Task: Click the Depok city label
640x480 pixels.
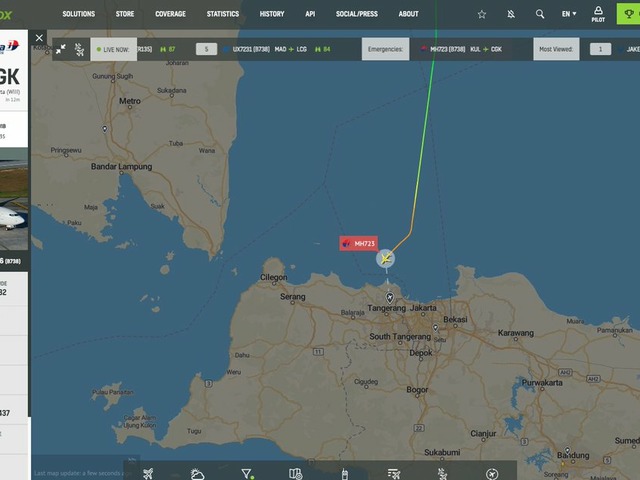Action: click(421, 353)
